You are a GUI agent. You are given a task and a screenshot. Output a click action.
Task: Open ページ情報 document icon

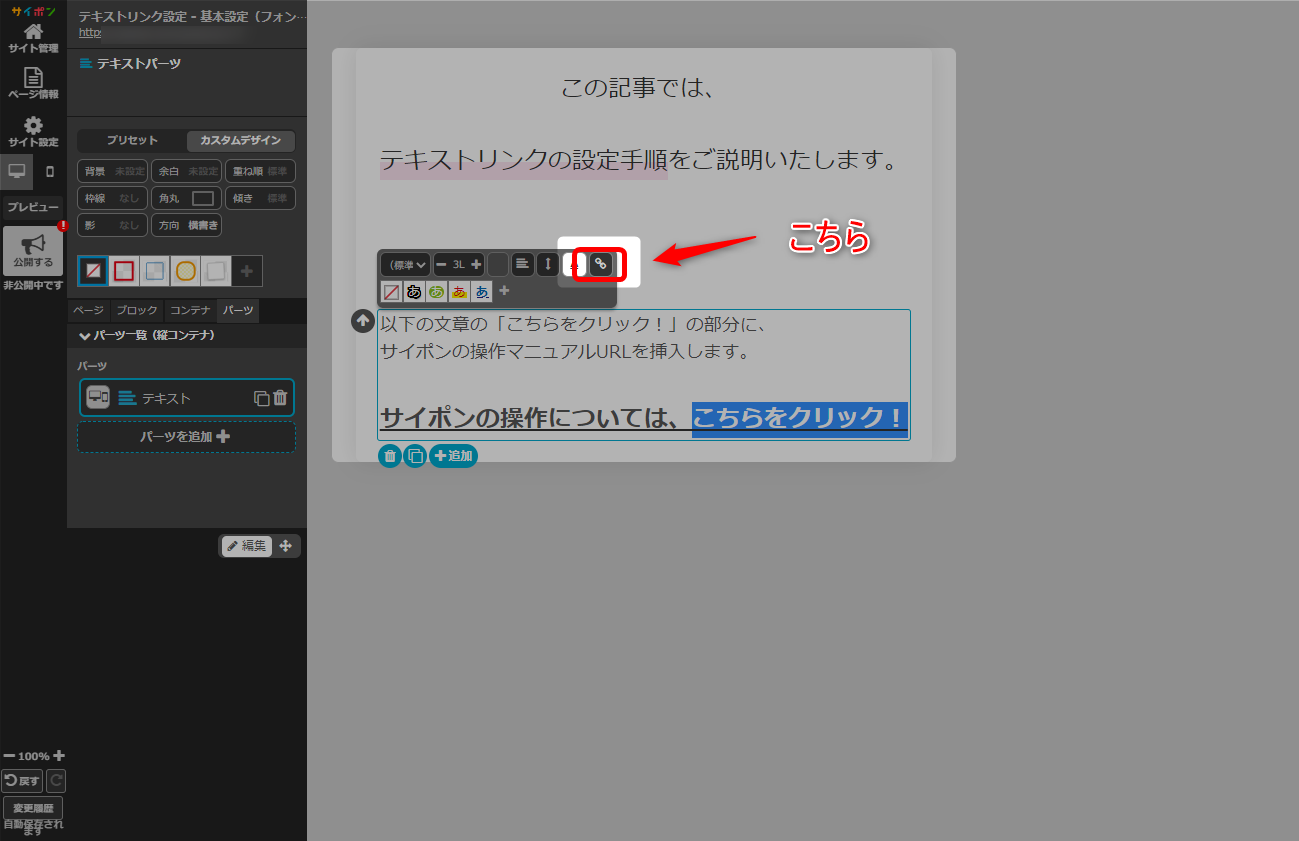click(x=33, y=84)
